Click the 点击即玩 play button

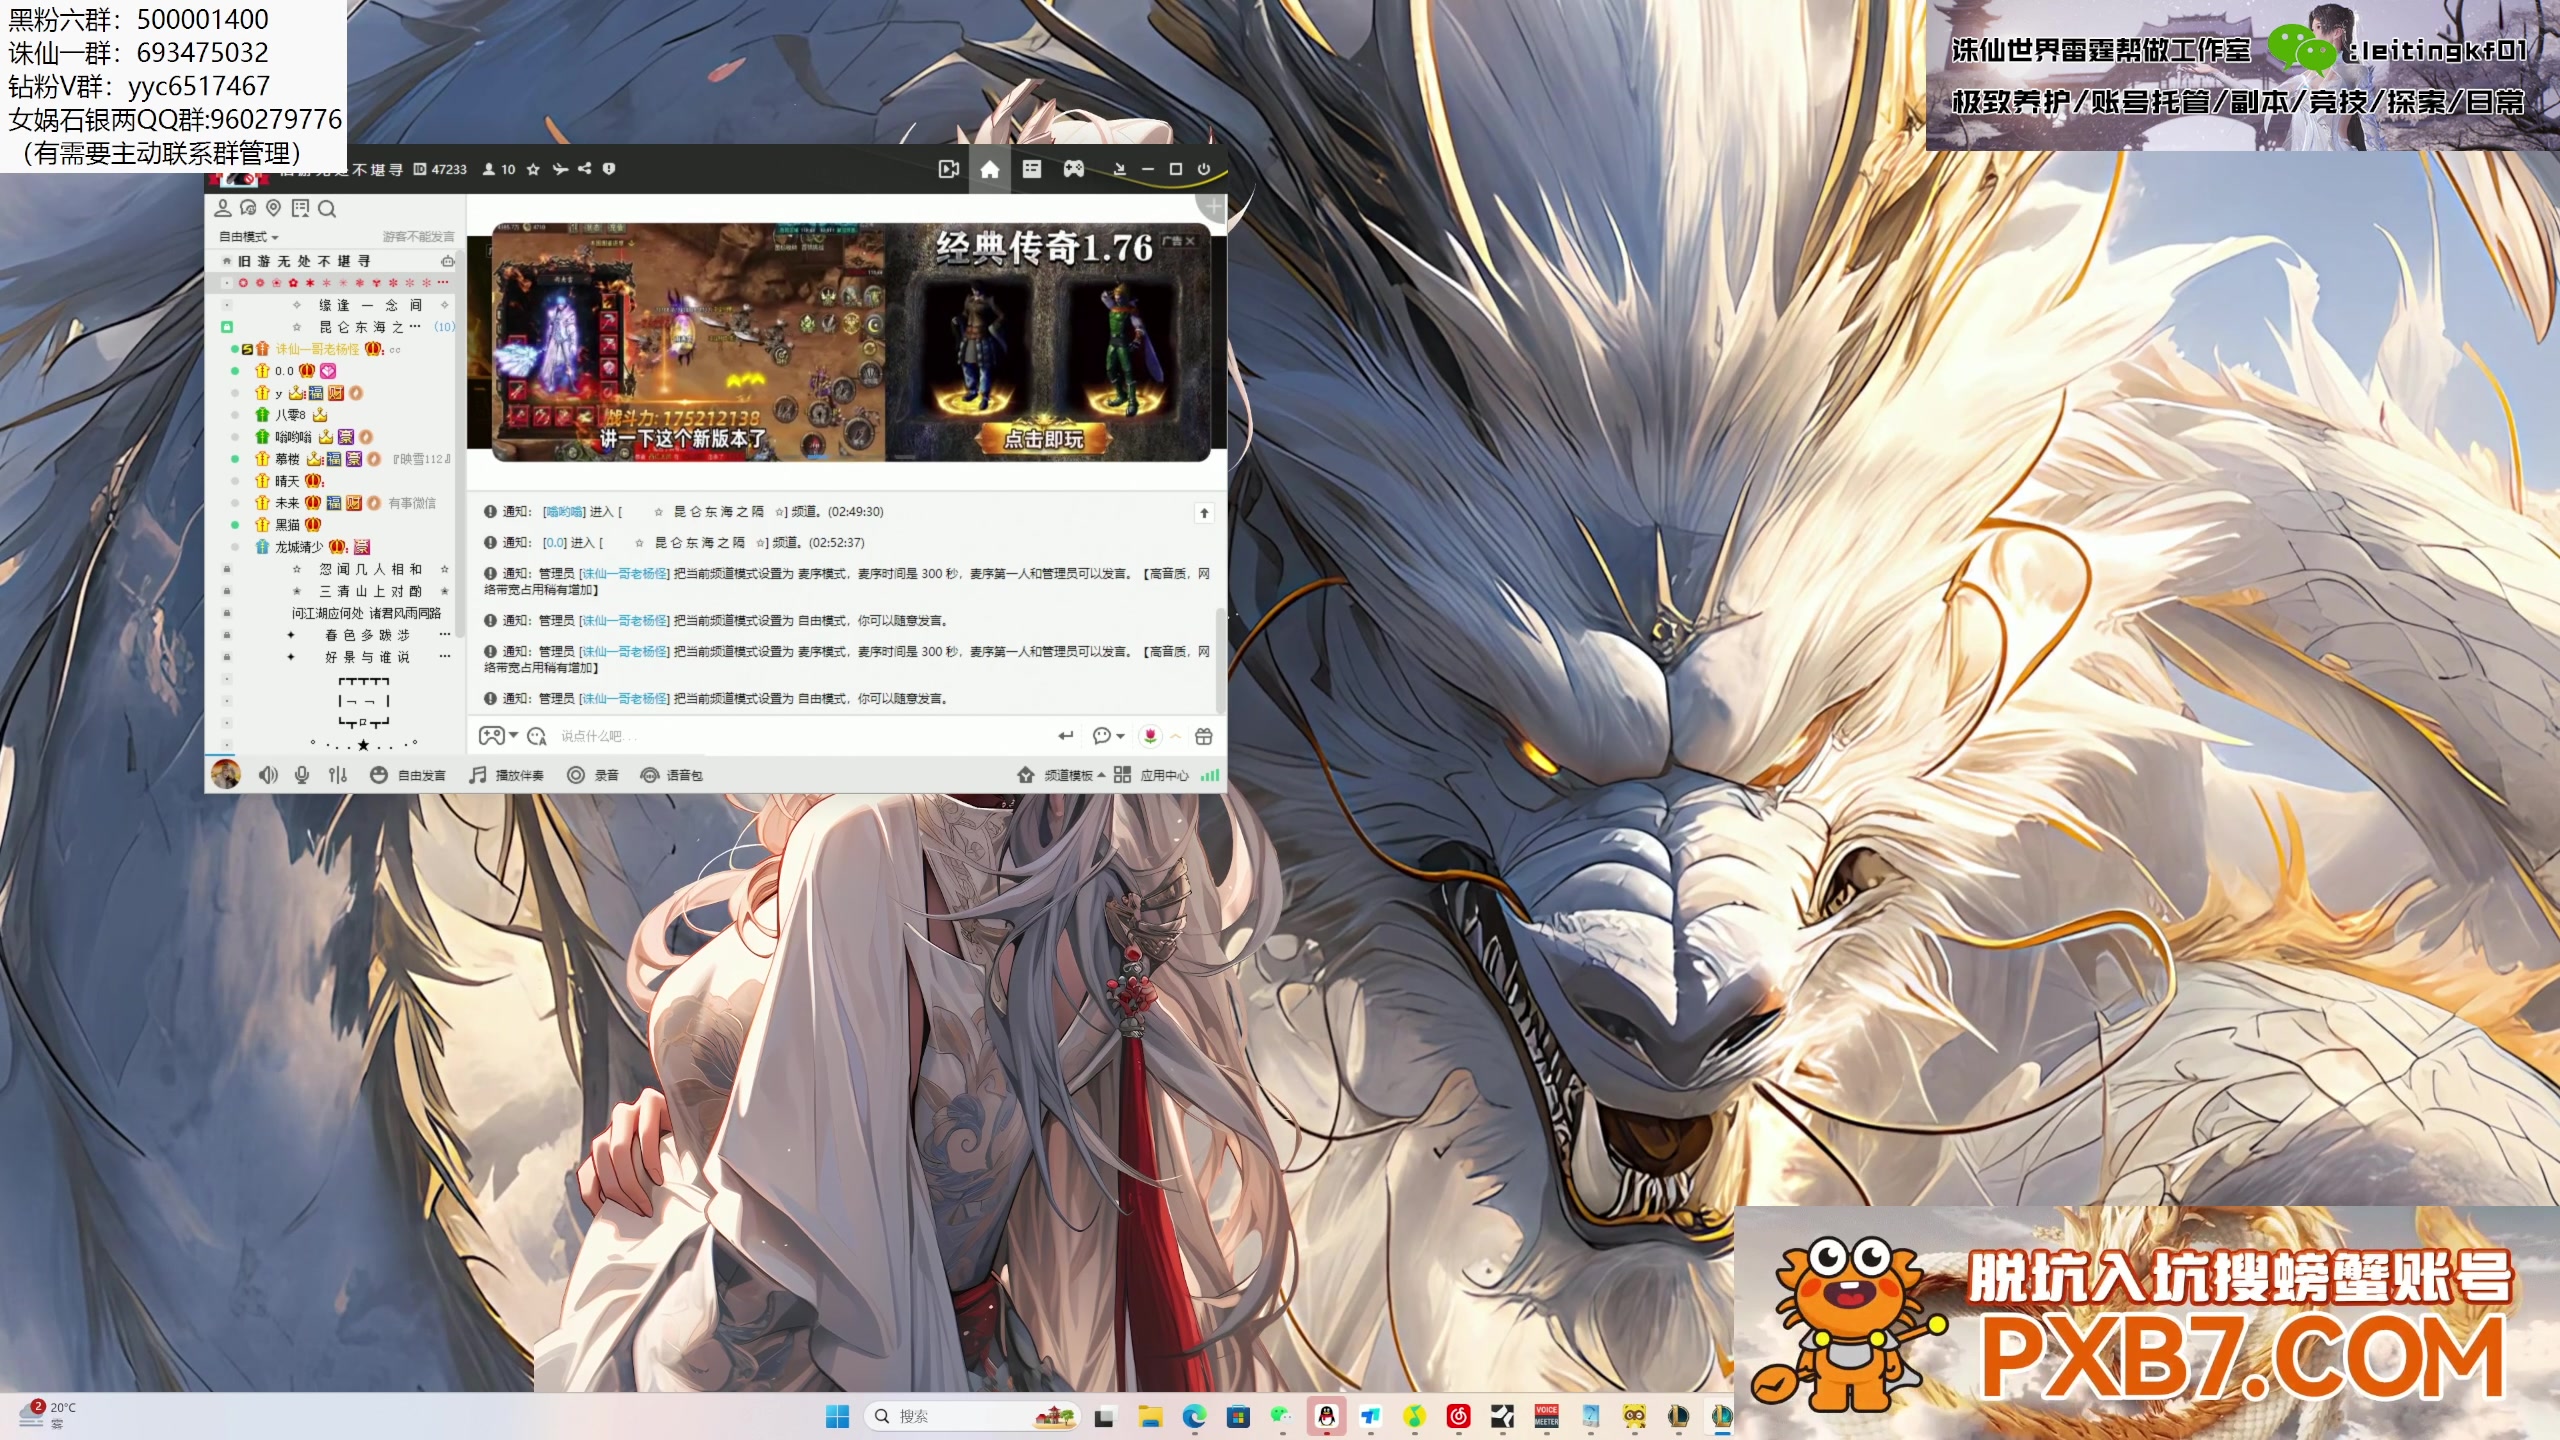pyautogui.click(x=1043, y=439)
